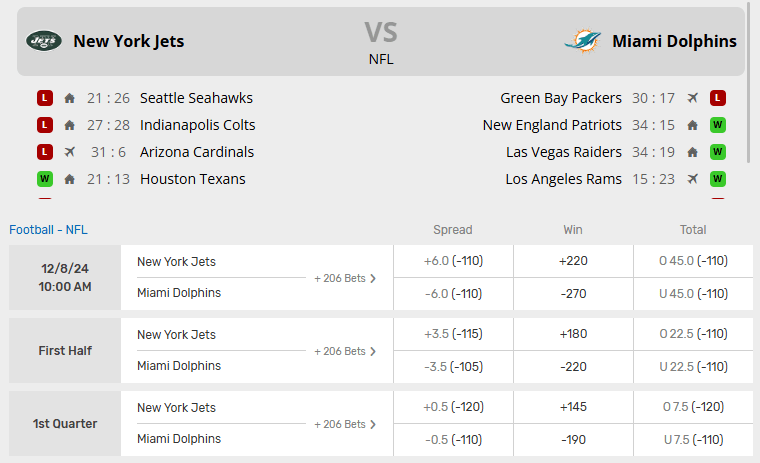
Task: Expand the 206 Bets chevron for First Half
Action: 373,351
